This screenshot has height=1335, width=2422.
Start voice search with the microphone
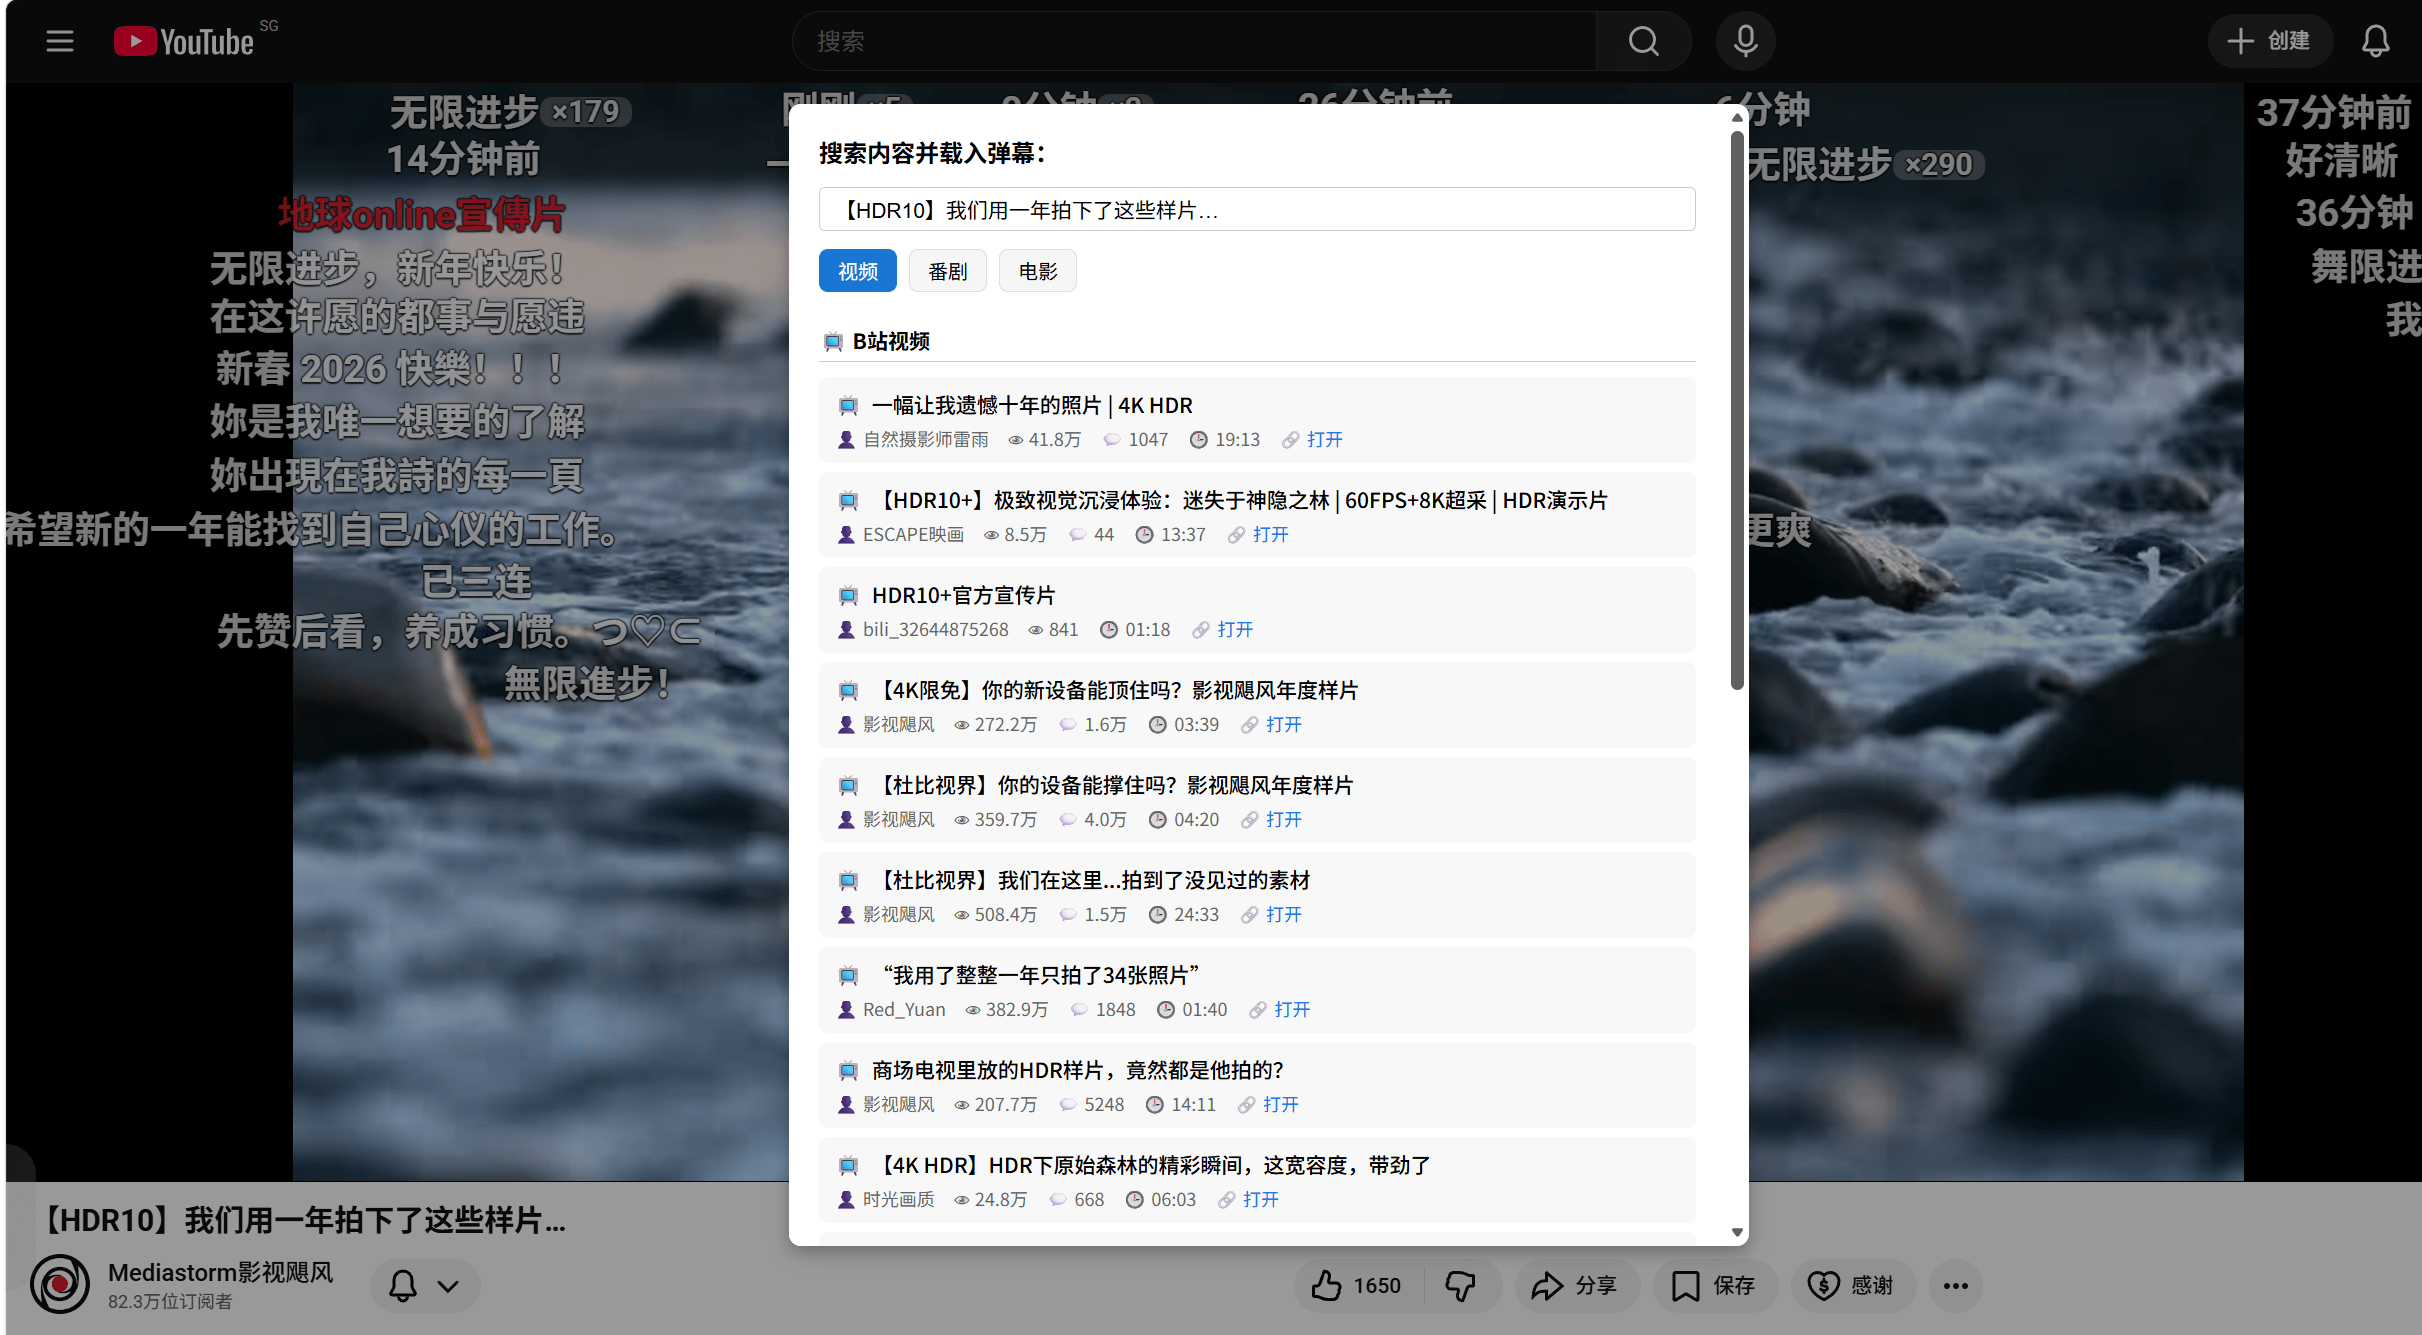[x=1745, y=41]
